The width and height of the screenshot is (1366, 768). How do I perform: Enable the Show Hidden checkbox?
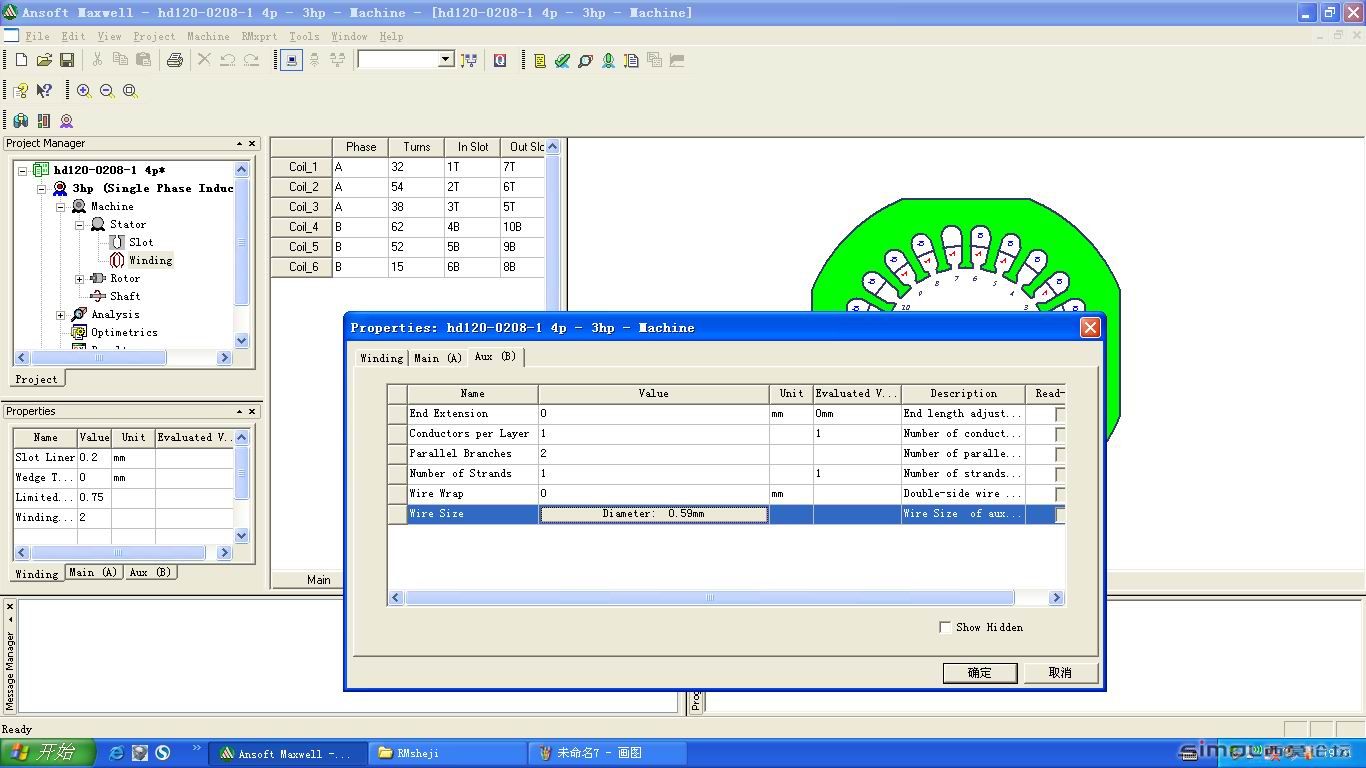945,627
